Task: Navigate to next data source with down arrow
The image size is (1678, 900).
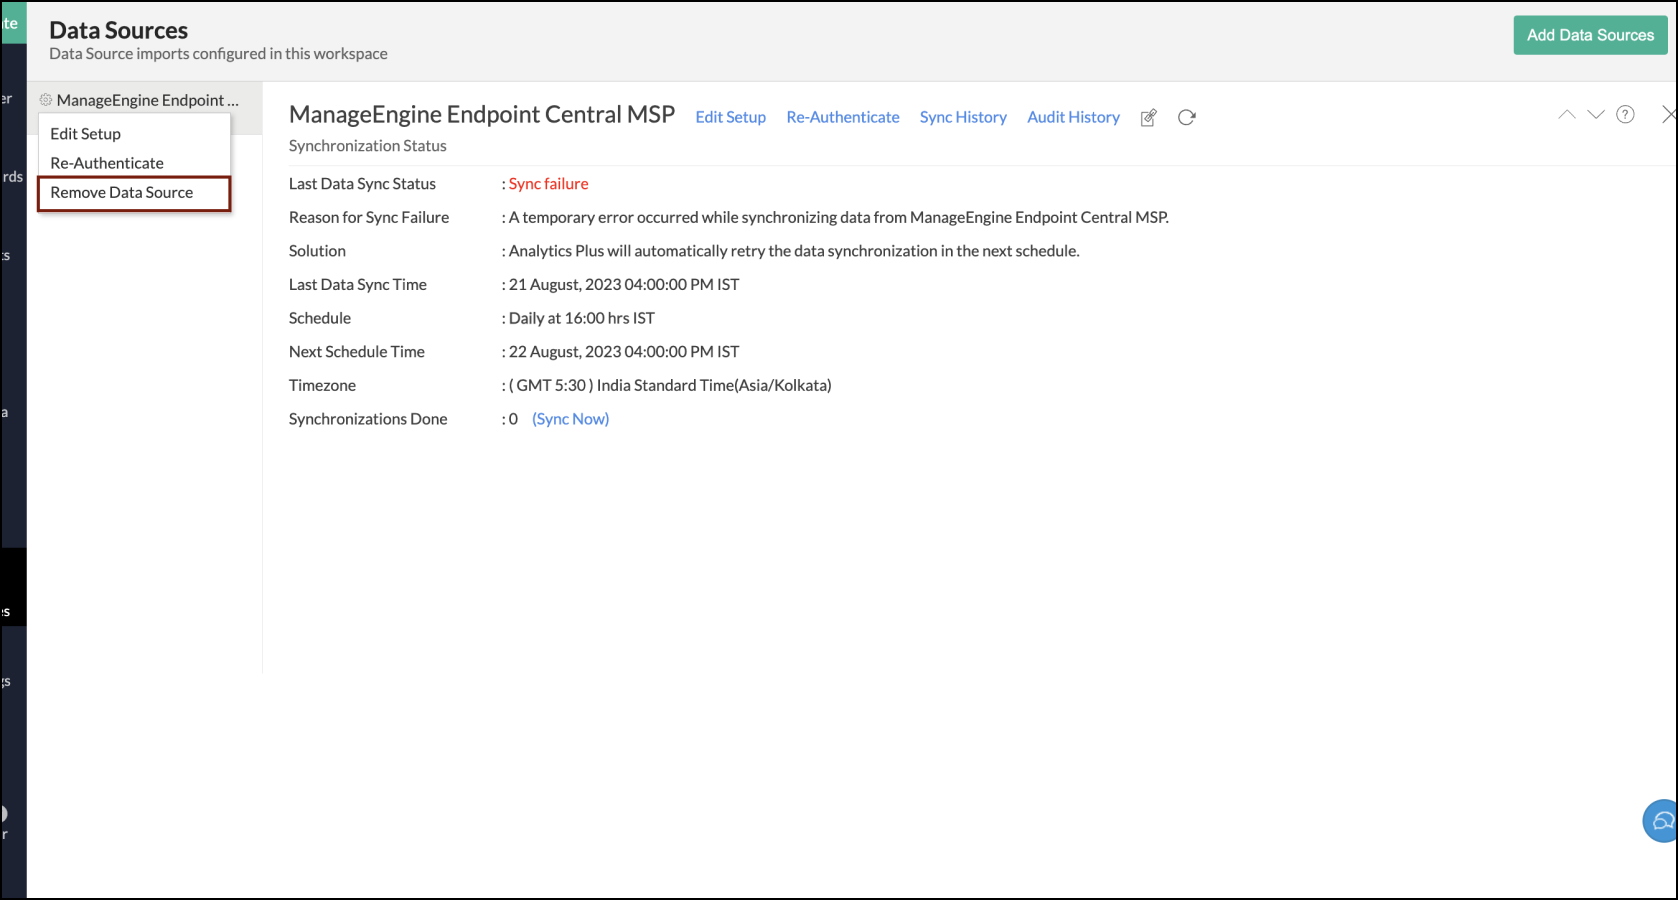Action: [x=1595, y=114]
